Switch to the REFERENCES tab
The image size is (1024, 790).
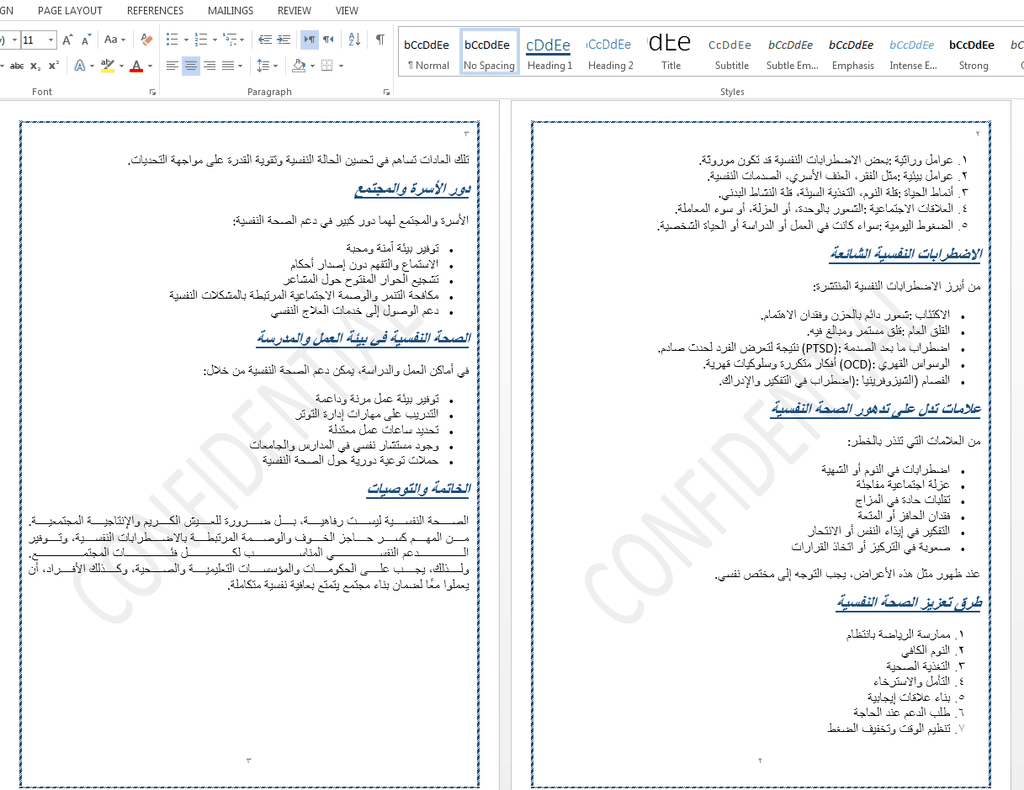pos(155,10)
